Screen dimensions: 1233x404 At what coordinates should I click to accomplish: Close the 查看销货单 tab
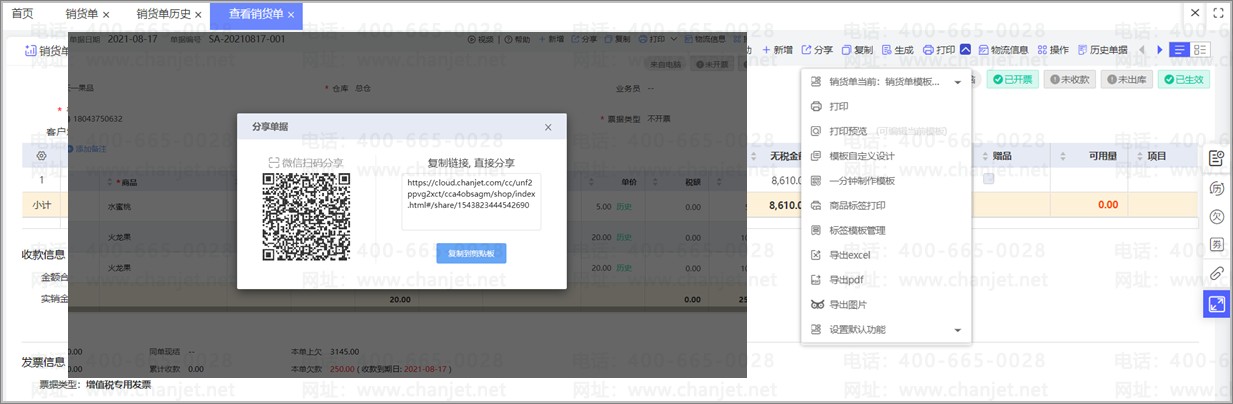coord(291,15)
